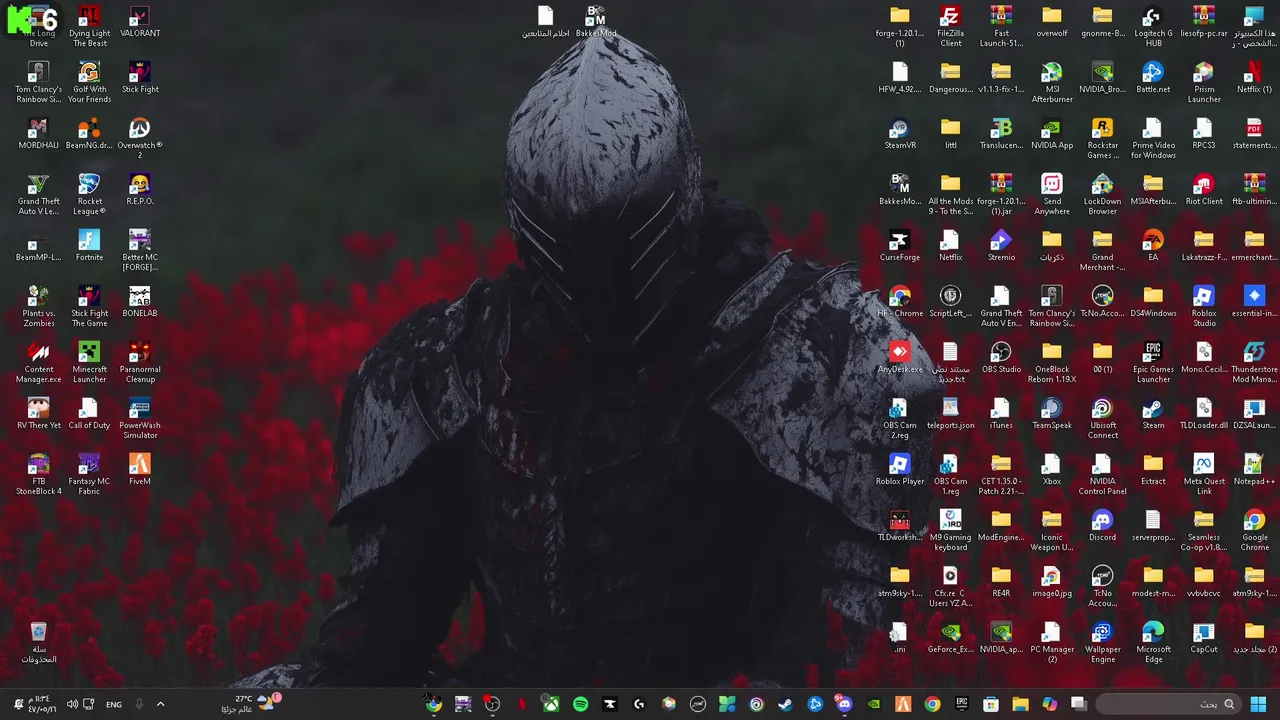Open the MORDHAU desktop shortcut
Screen dimensions: 1280x720
[x=38, y=135]
